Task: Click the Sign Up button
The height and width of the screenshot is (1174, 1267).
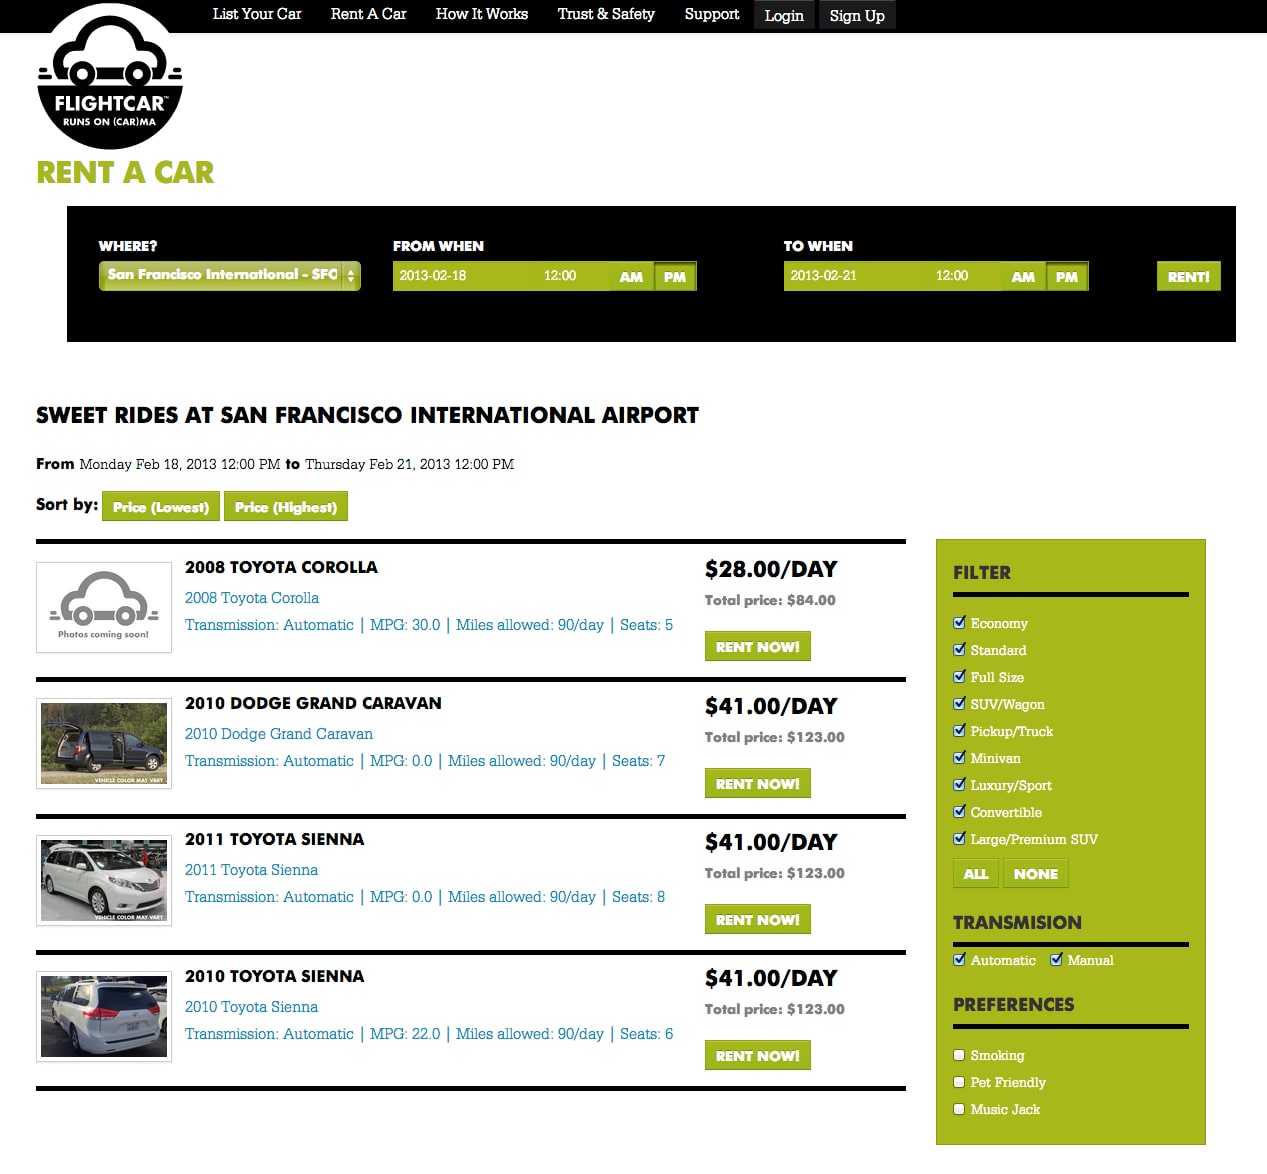Action: tap(857, 15)
